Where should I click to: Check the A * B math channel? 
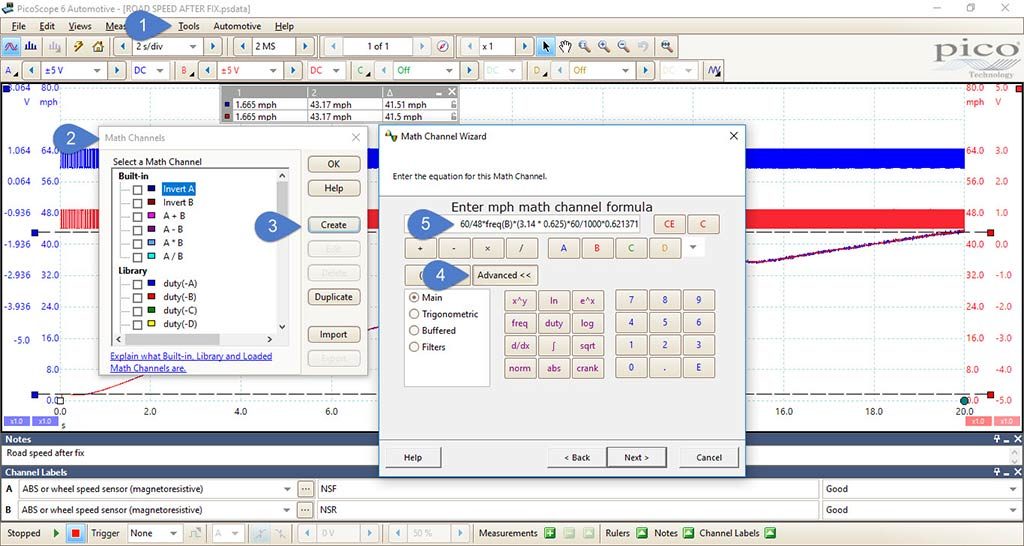click(x=137, y=244)
